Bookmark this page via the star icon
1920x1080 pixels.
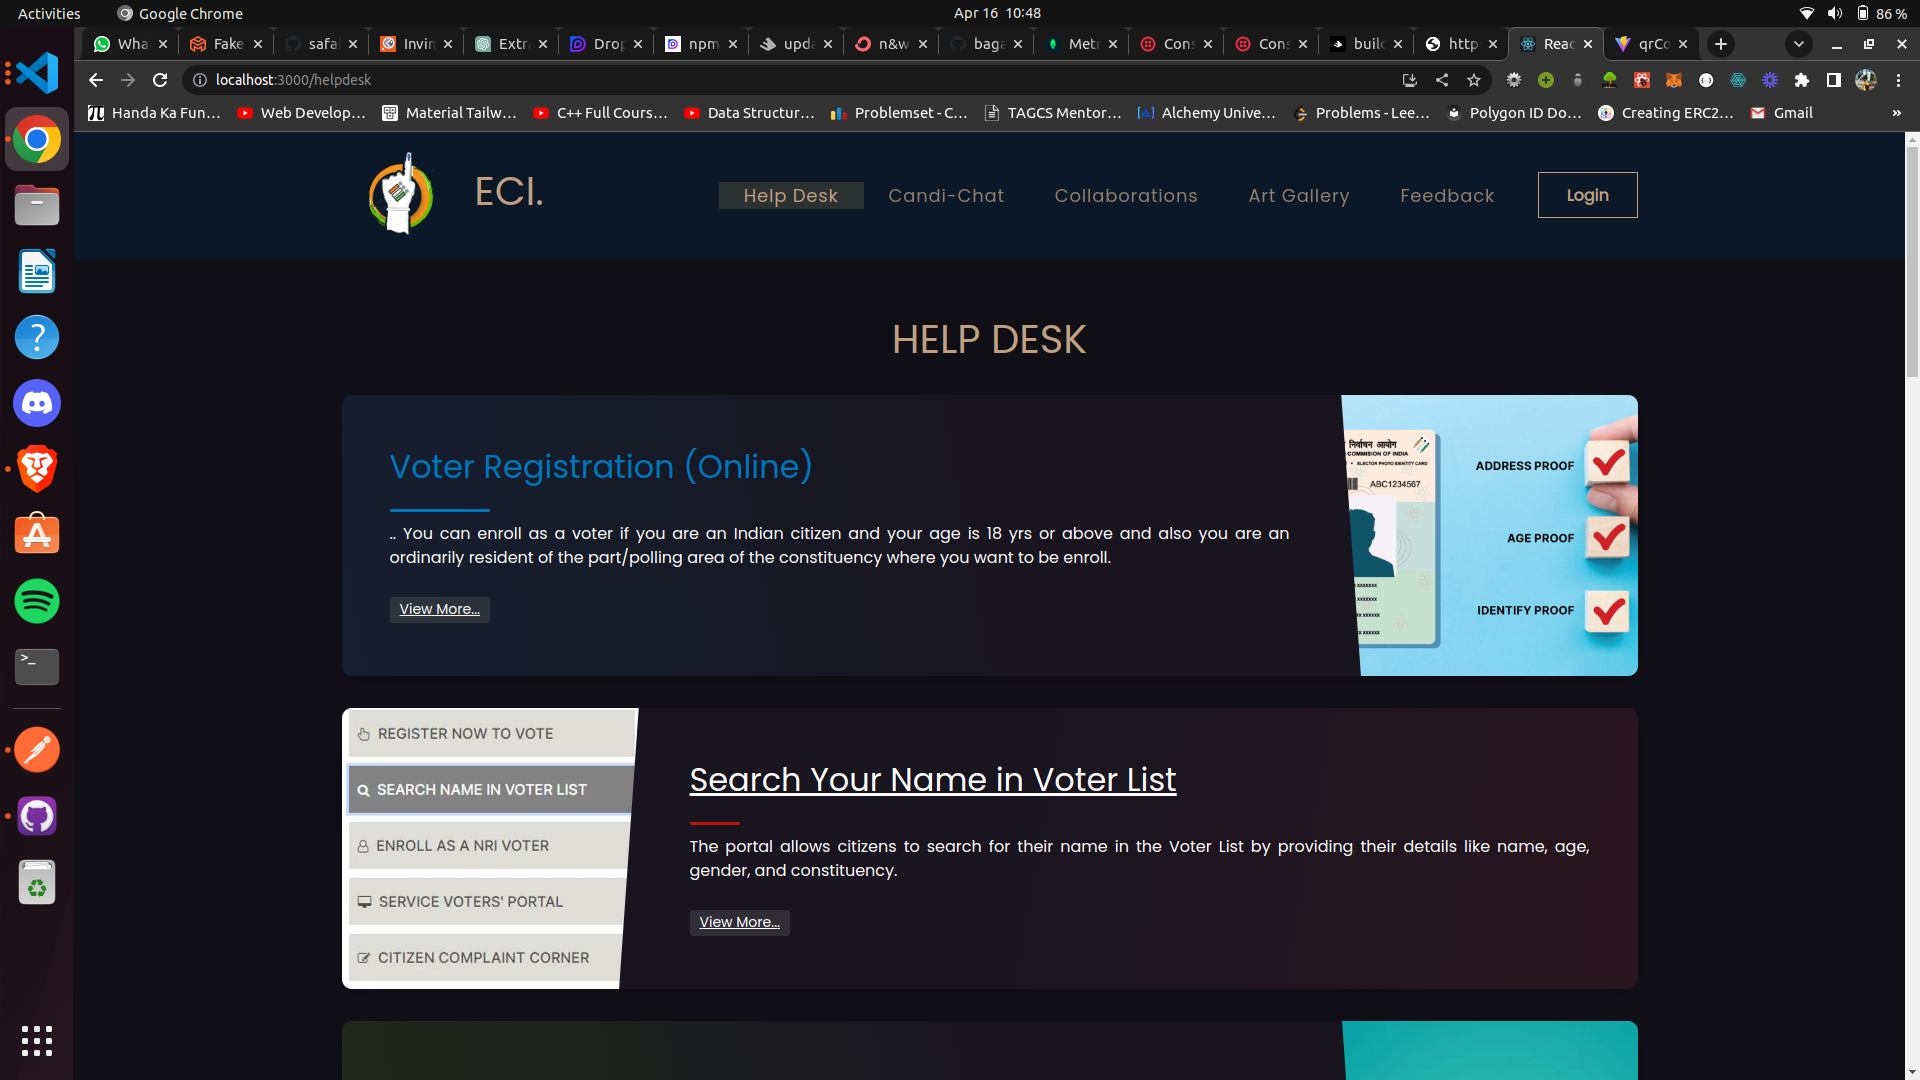(1475, 80)
